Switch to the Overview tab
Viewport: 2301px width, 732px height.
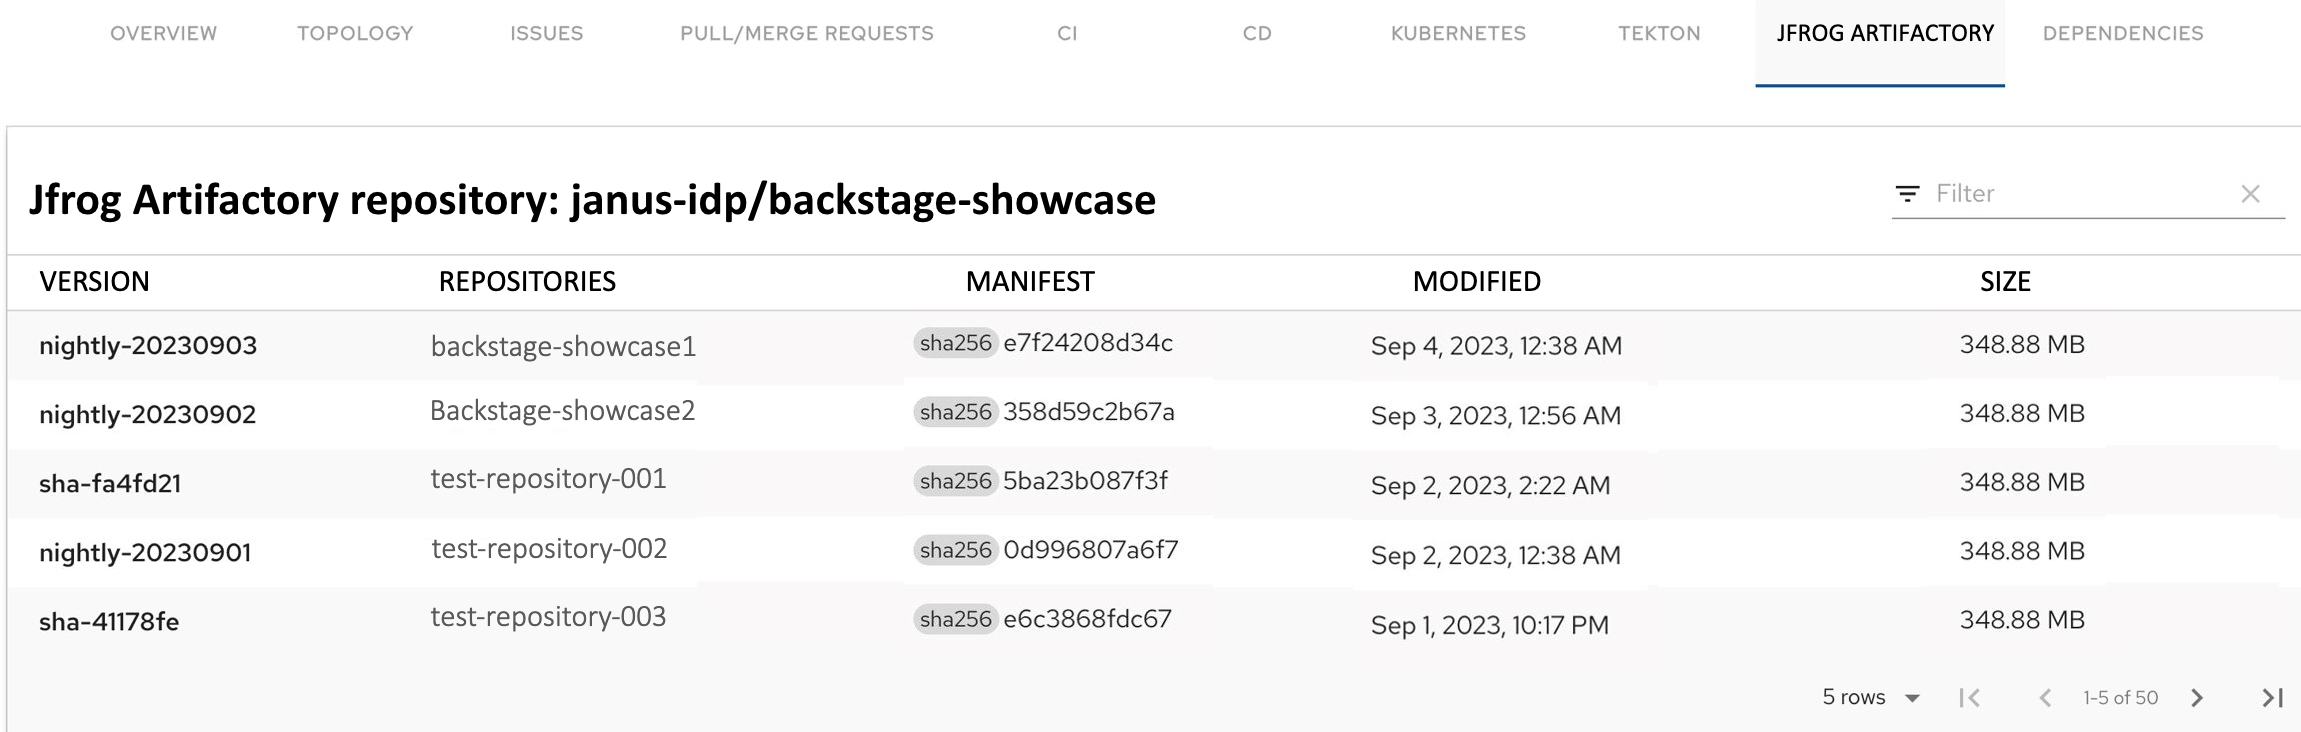[x=163, y=34]
